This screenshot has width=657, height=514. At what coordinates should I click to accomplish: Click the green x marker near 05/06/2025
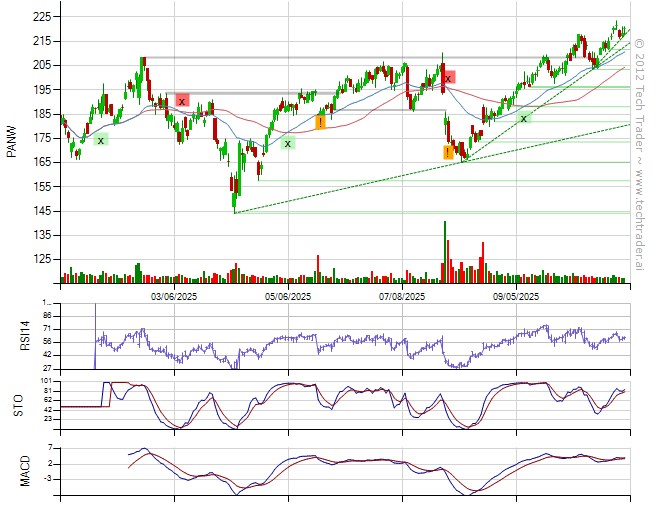[288, 143]
